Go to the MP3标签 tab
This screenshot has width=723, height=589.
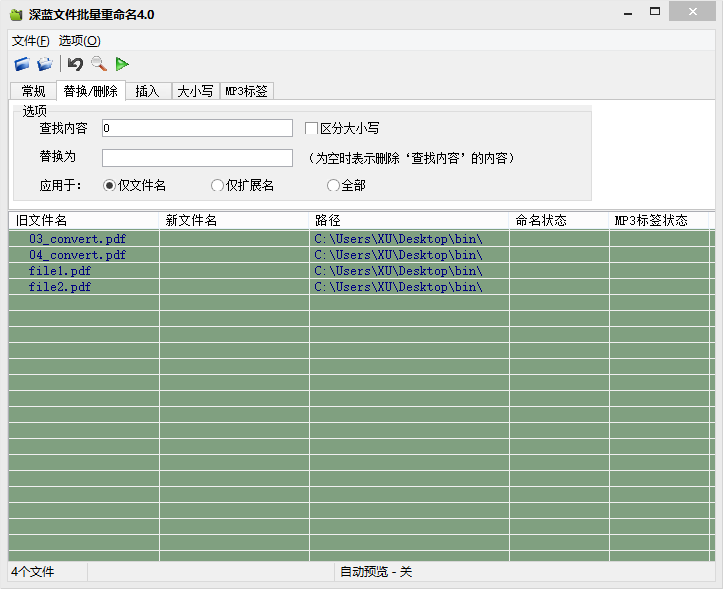click(x=246, y=91)
